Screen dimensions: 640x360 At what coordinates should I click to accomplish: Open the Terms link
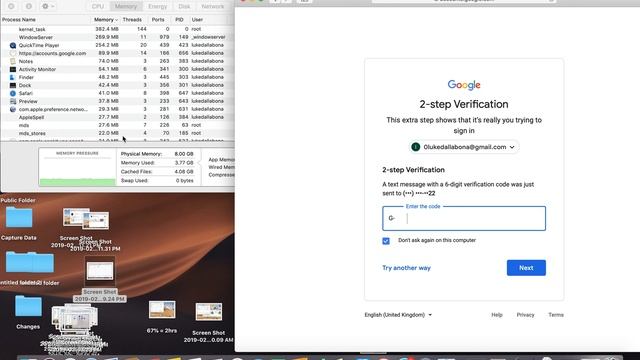[556, 315]
